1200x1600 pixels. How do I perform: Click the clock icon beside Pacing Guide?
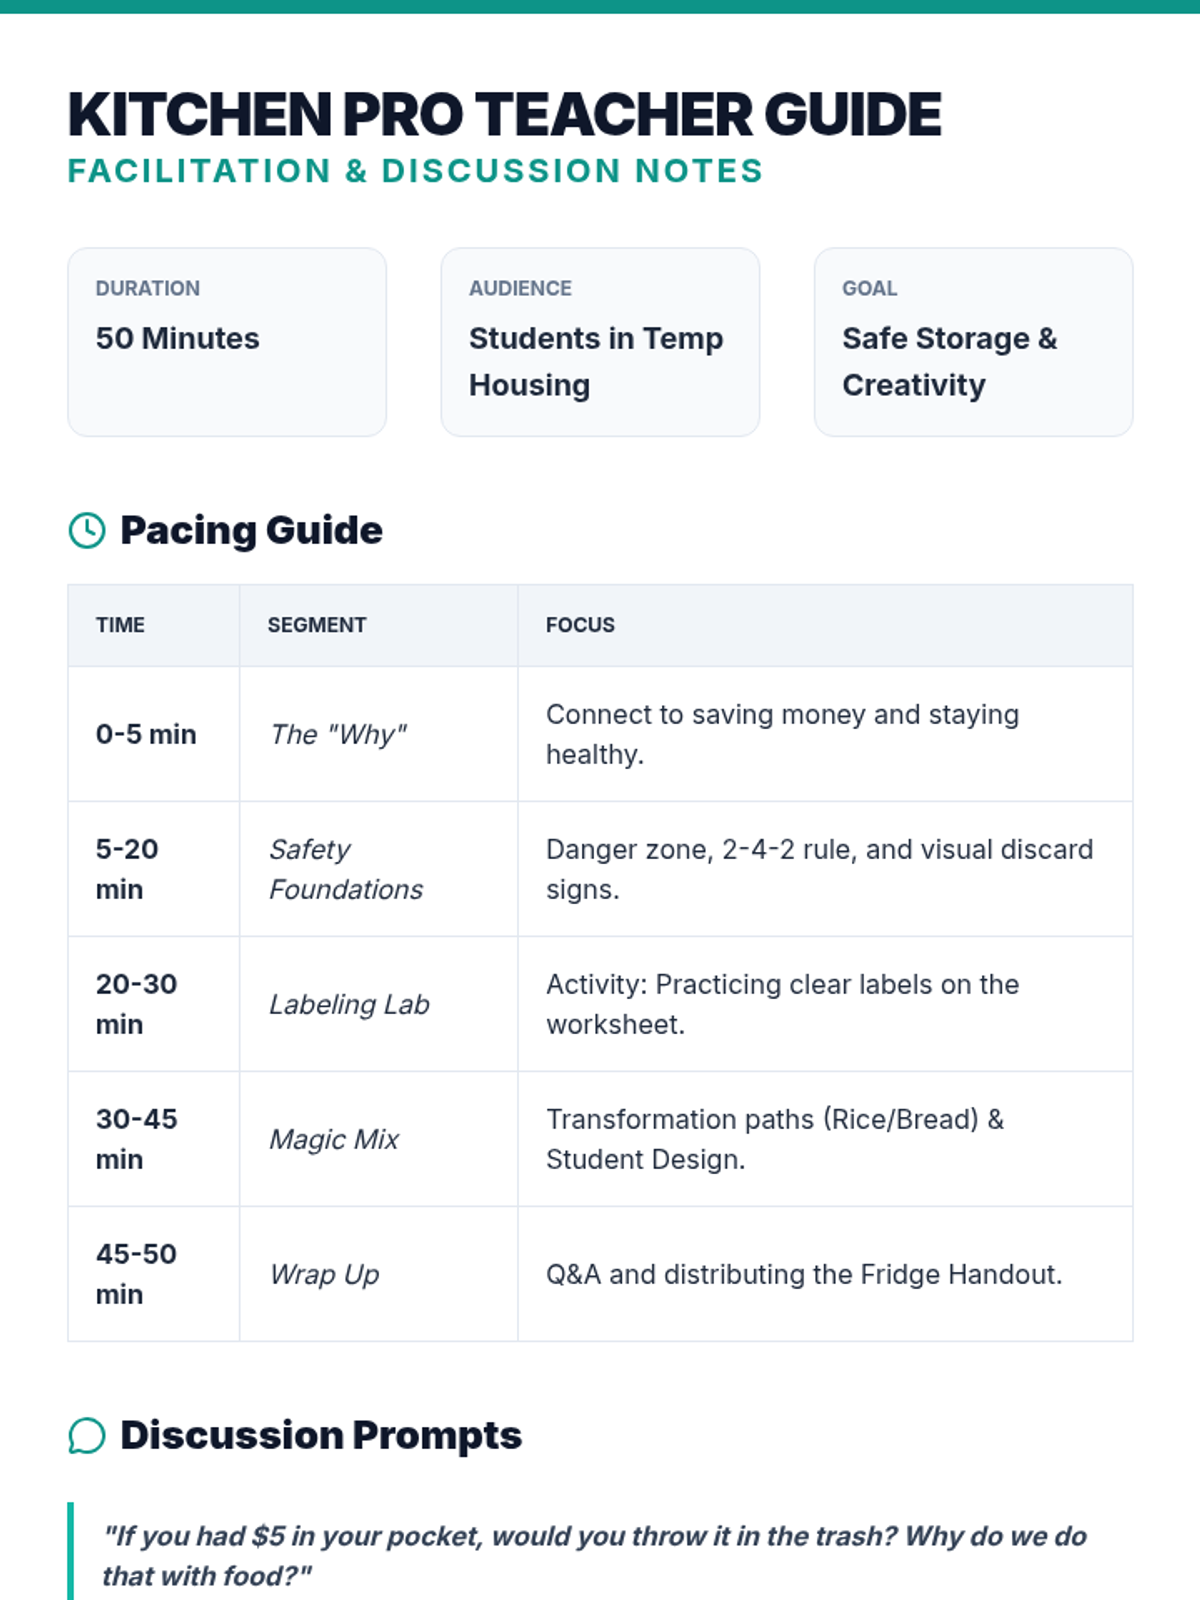click(x=87, y=530)
